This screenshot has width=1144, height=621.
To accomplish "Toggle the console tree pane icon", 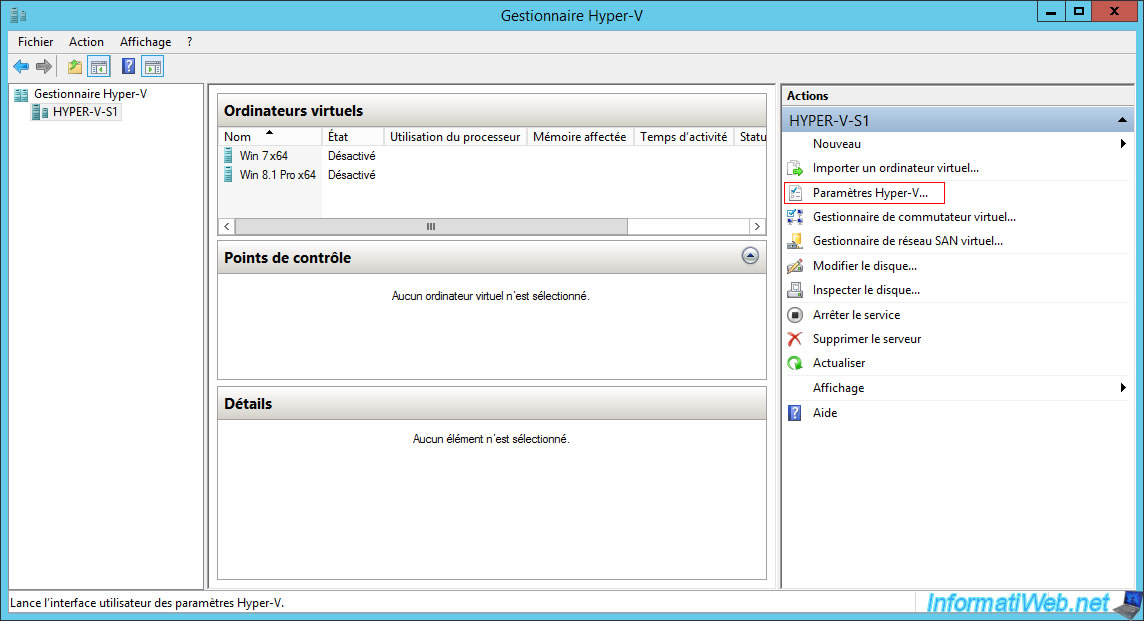I will [98, 67].
